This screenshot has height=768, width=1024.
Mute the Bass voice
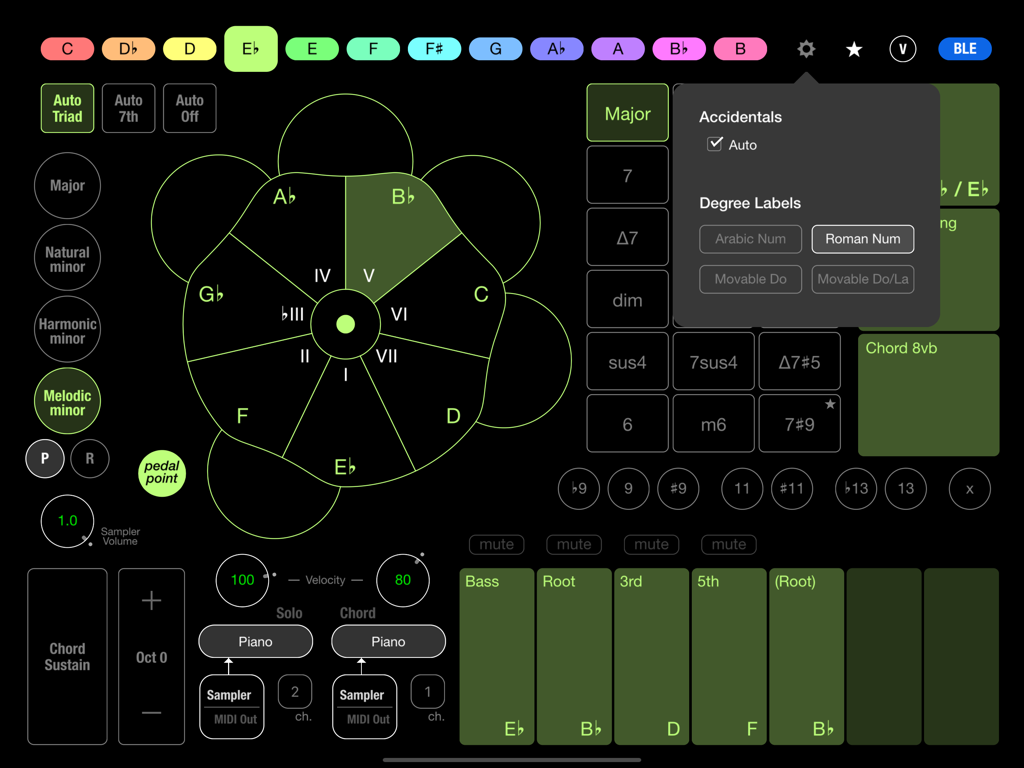496,544
